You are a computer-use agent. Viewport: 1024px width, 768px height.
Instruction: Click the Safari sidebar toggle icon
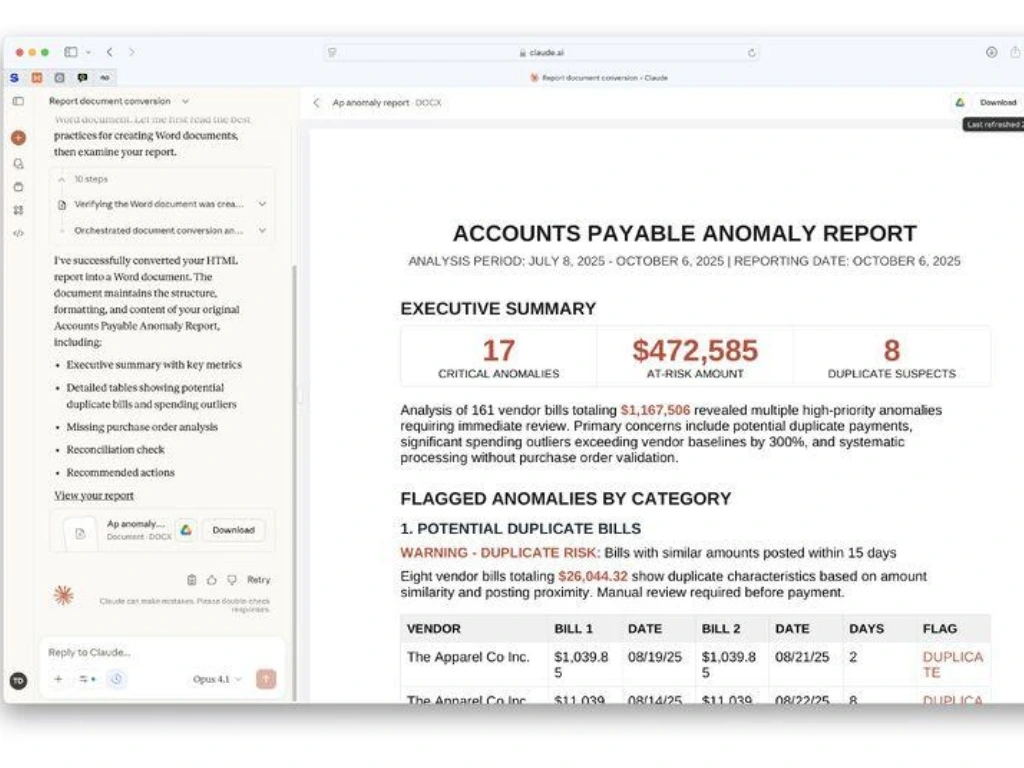pyautogui.click(x=71, y=52)
